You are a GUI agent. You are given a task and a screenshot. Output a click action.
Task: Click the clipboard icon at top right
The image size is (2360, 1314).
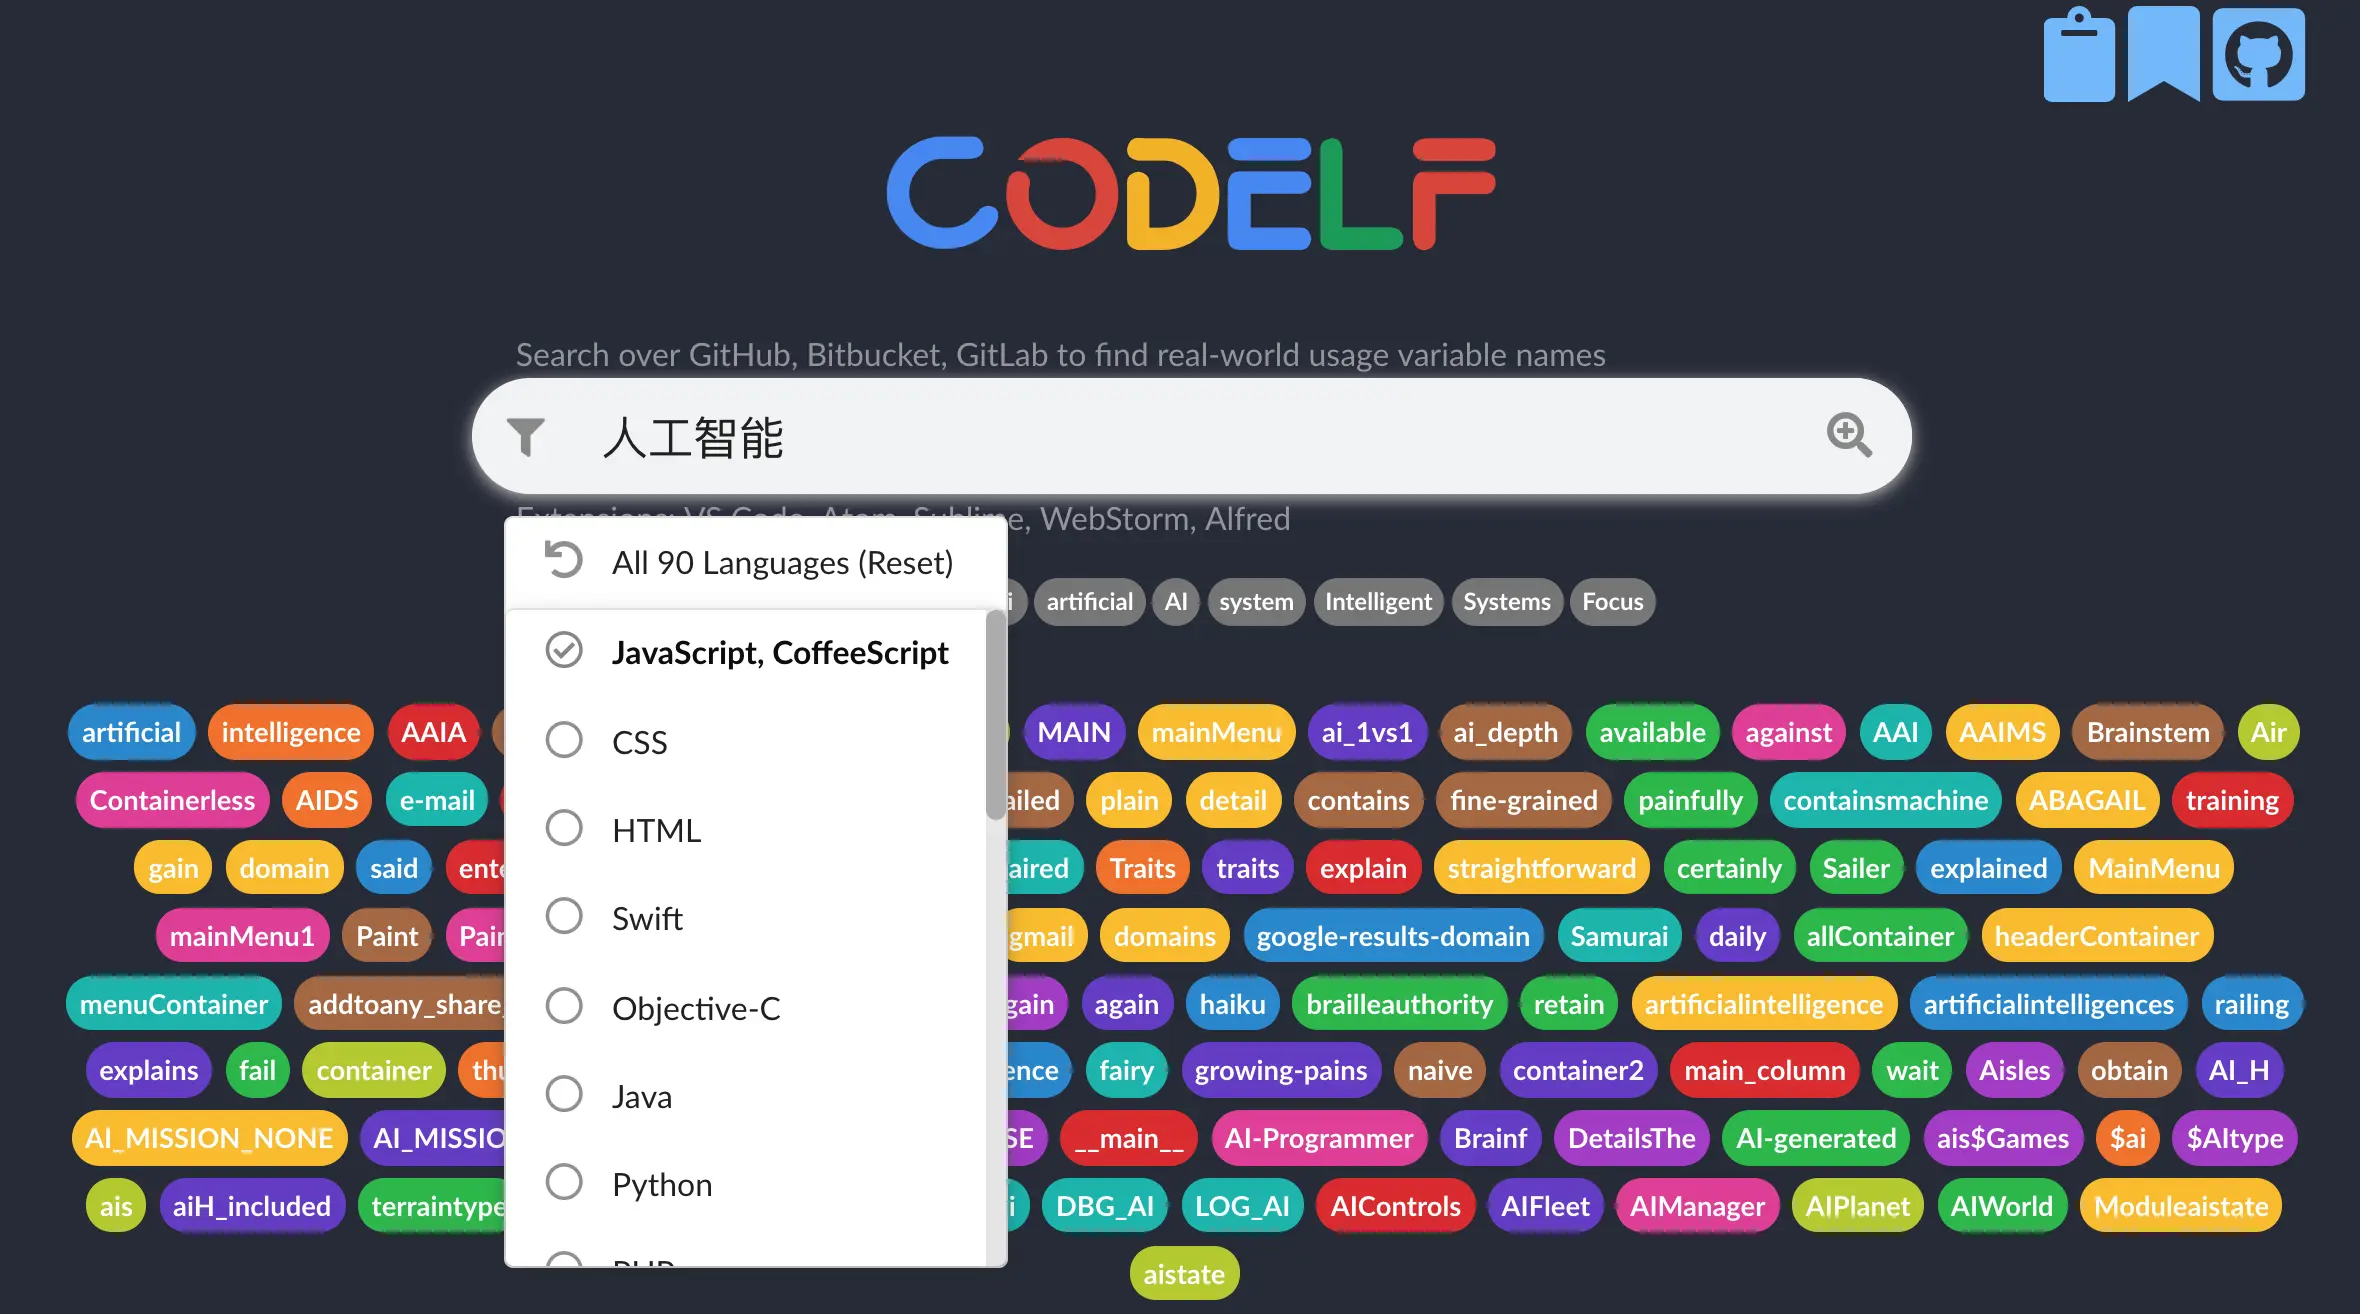click(x=2078, y=56)
